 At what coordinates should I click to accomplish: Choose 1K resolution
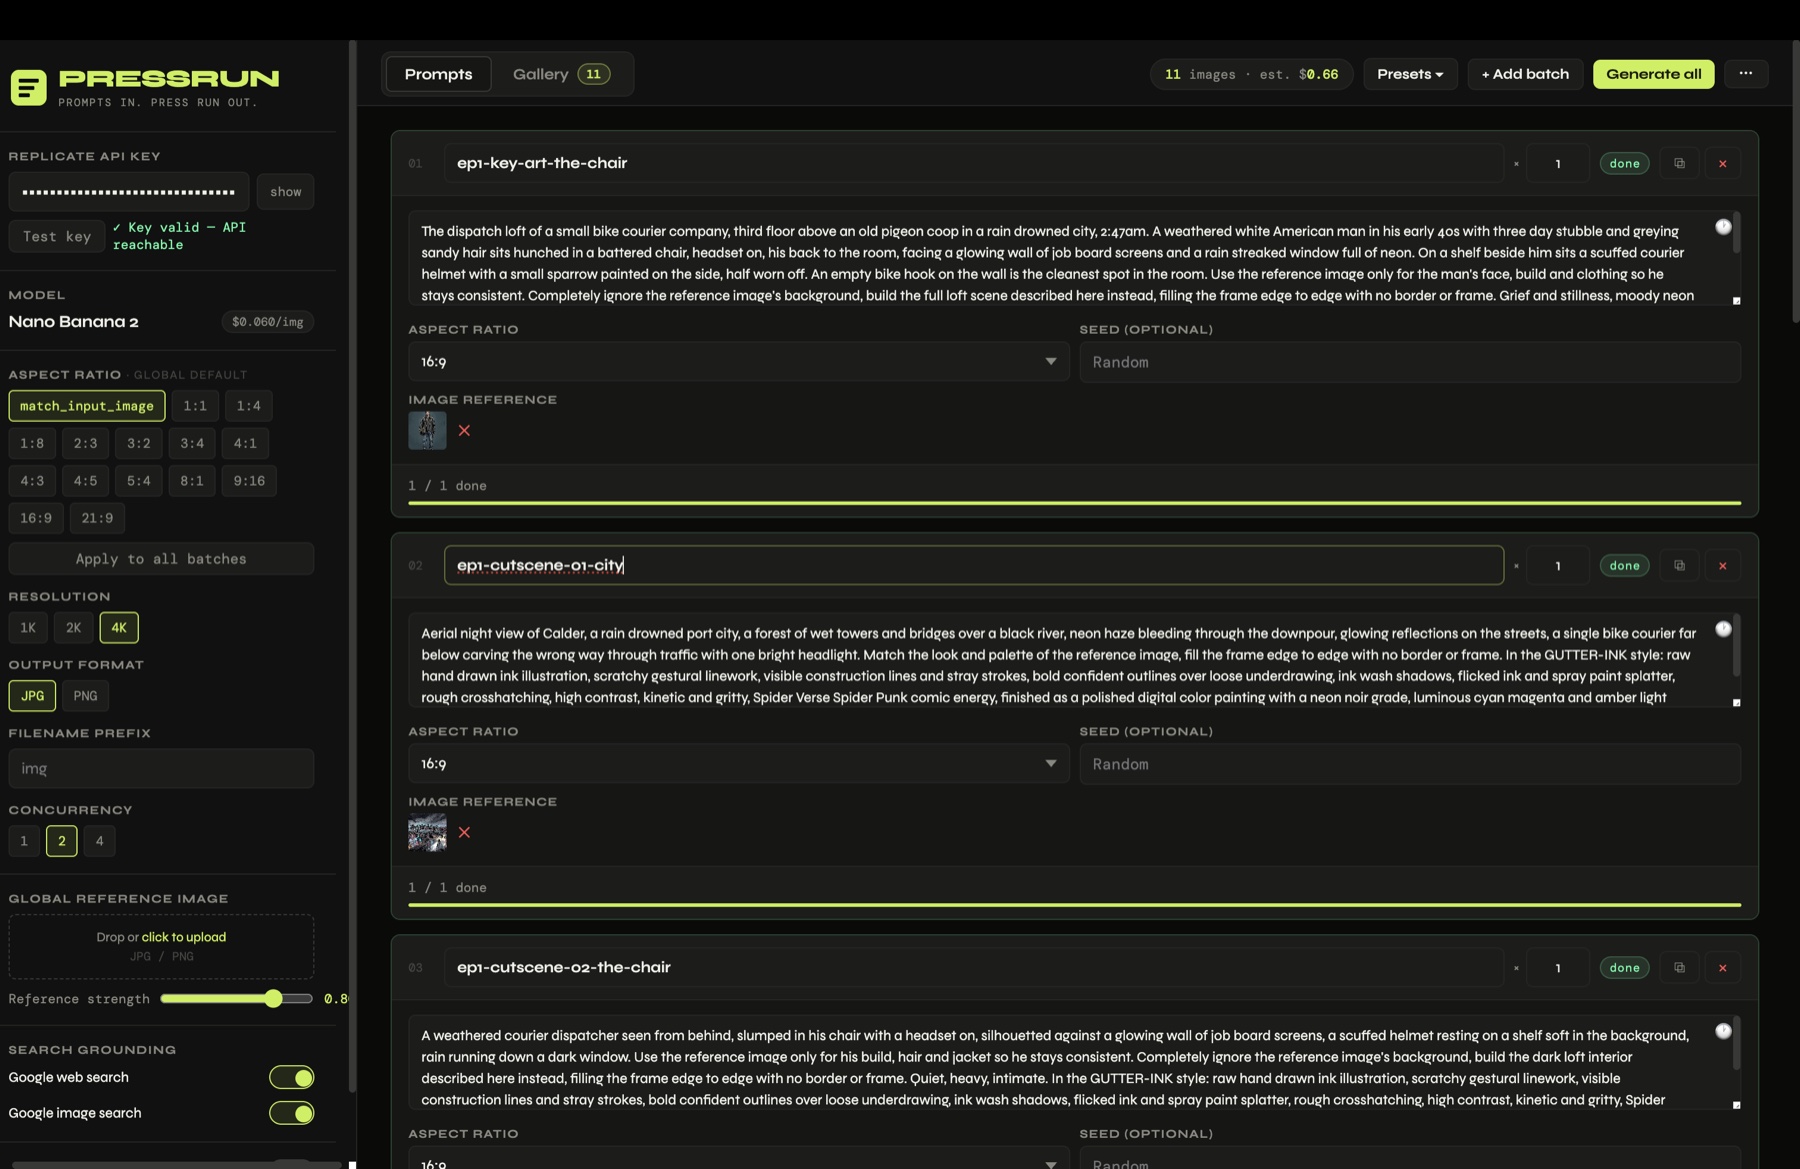point(28,628)
